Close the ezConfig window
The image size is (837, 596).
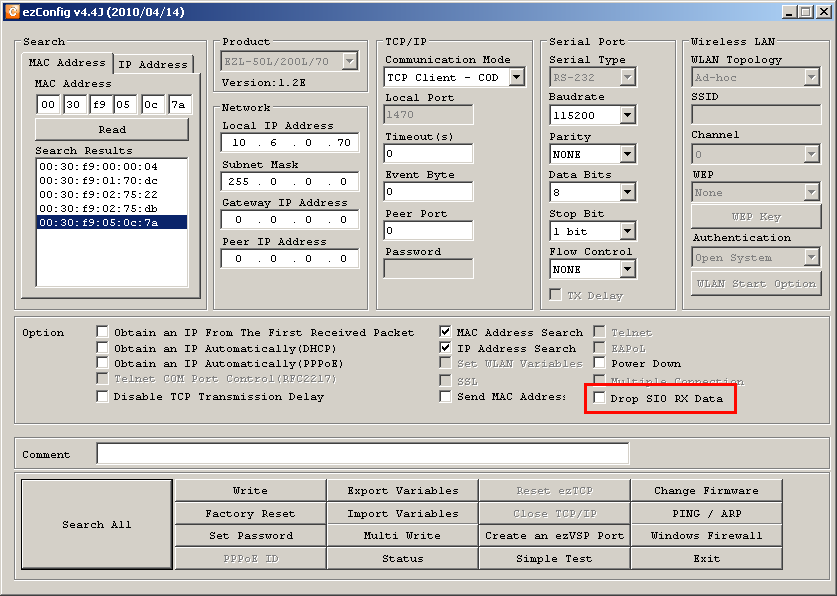[824, 12]
